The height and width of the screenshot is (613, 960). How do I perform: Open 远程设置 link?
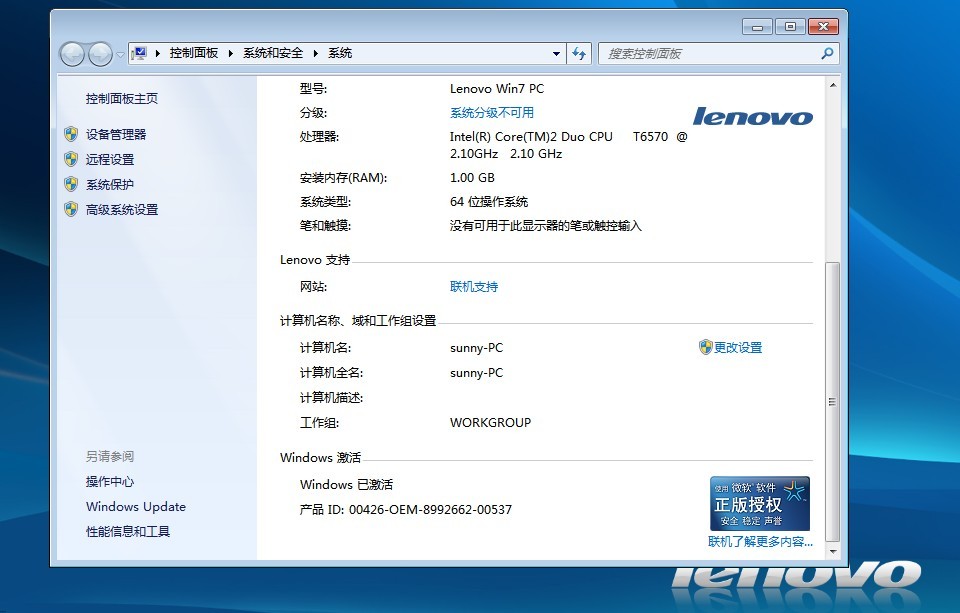110,159
